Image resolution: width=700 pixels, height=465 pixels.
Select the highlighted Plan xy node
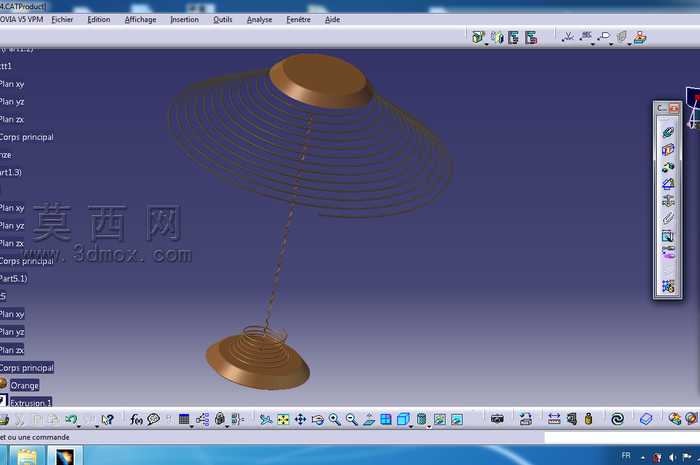pos(12,314)
